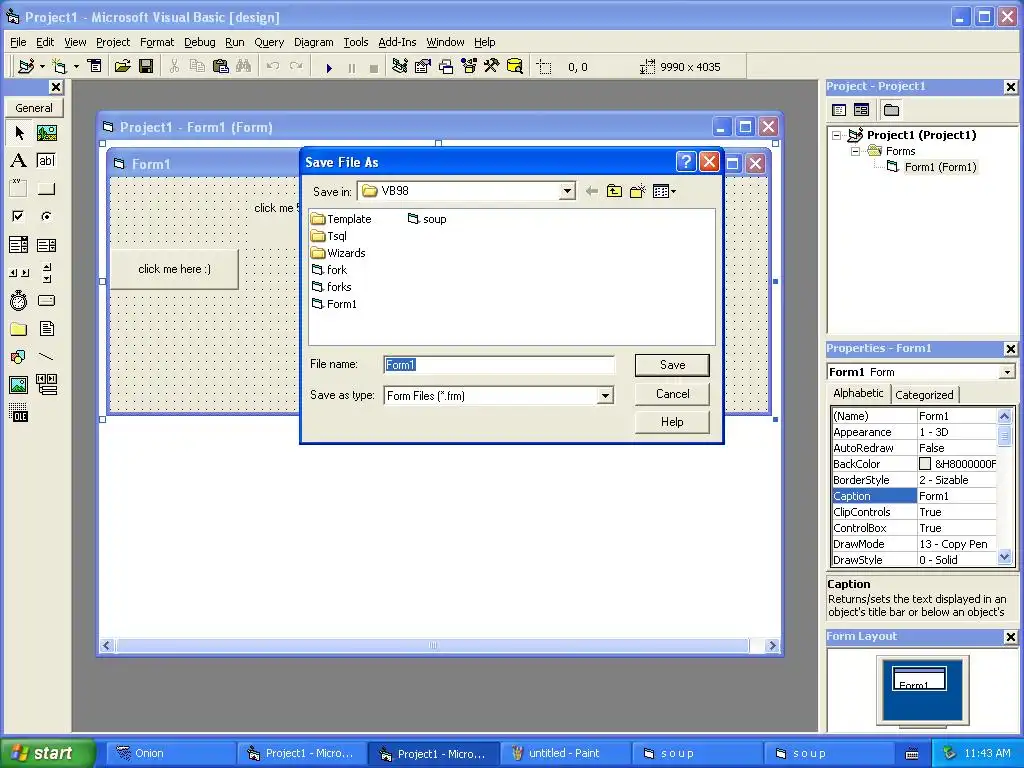Screen dimensions: 1024x768
Task: Select the 'soup' file in Save dialog list
Action: click(x=427, y=219)
